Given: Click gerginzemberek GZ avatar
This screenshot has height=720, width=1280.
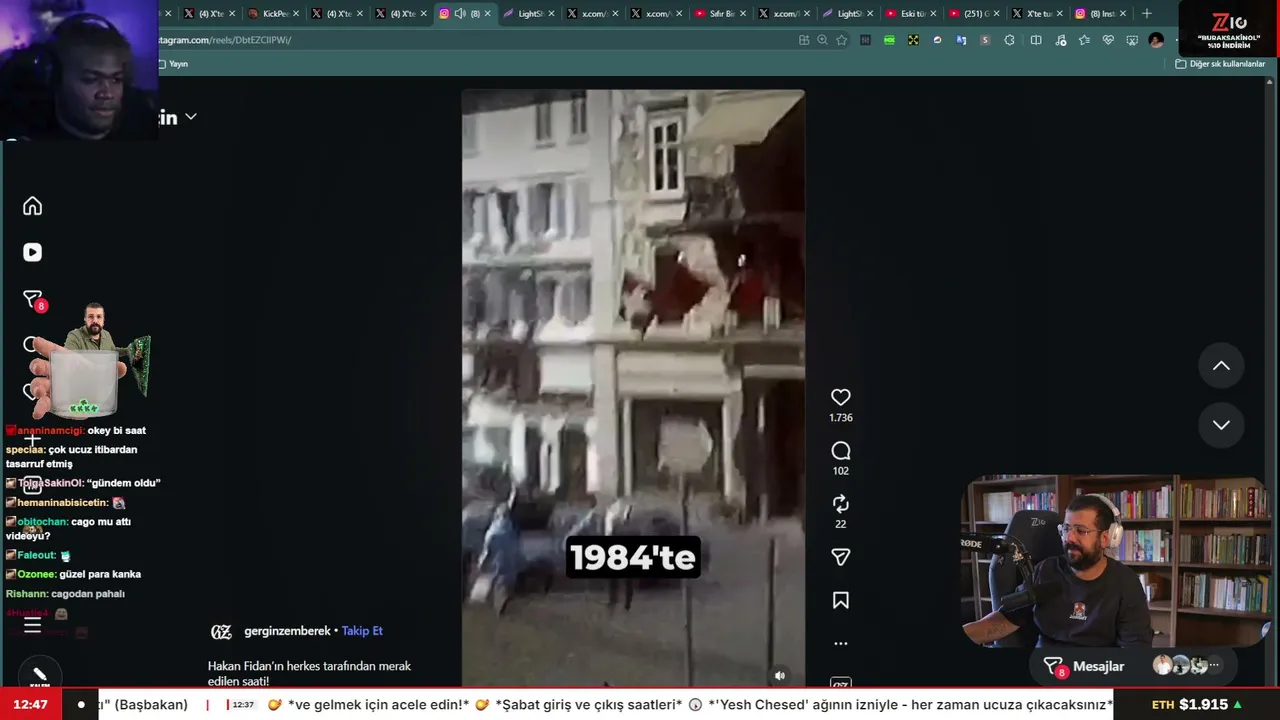Looking at the screenshot, I should point(221,631).
